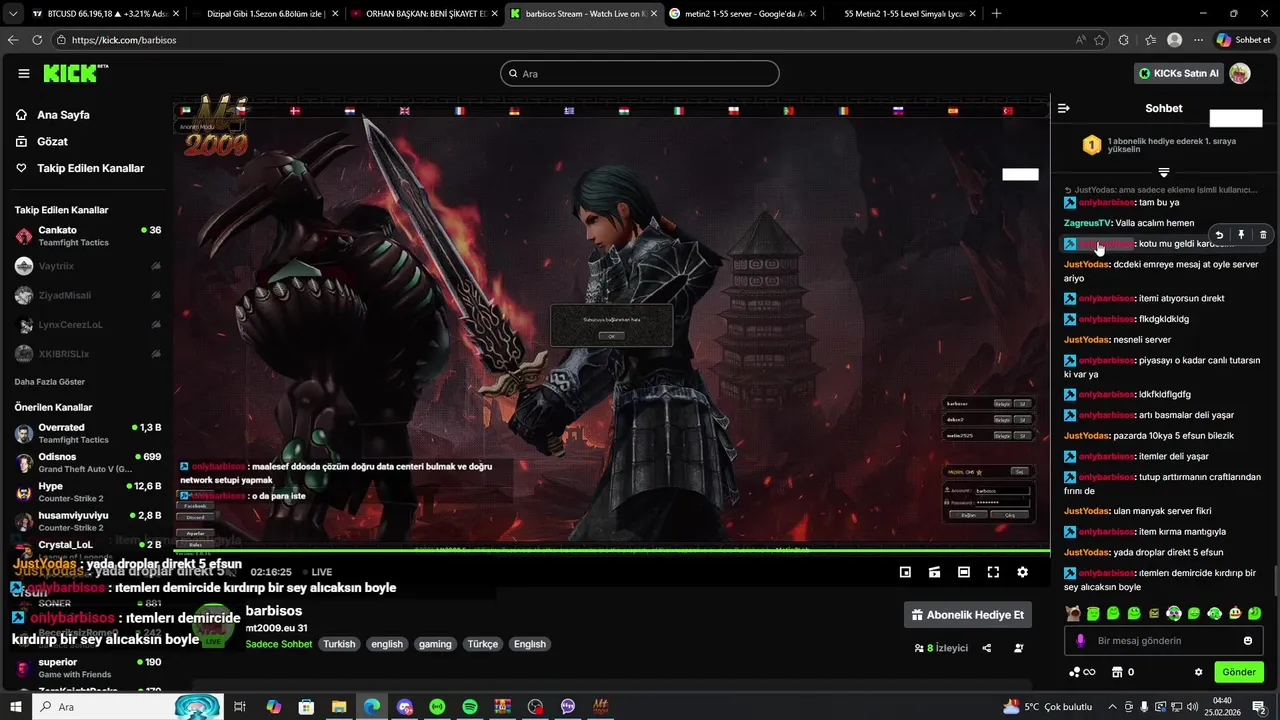Open channel points infinity icon
The height and width of the screenshot is (720, 1280).
(1082, 672)
